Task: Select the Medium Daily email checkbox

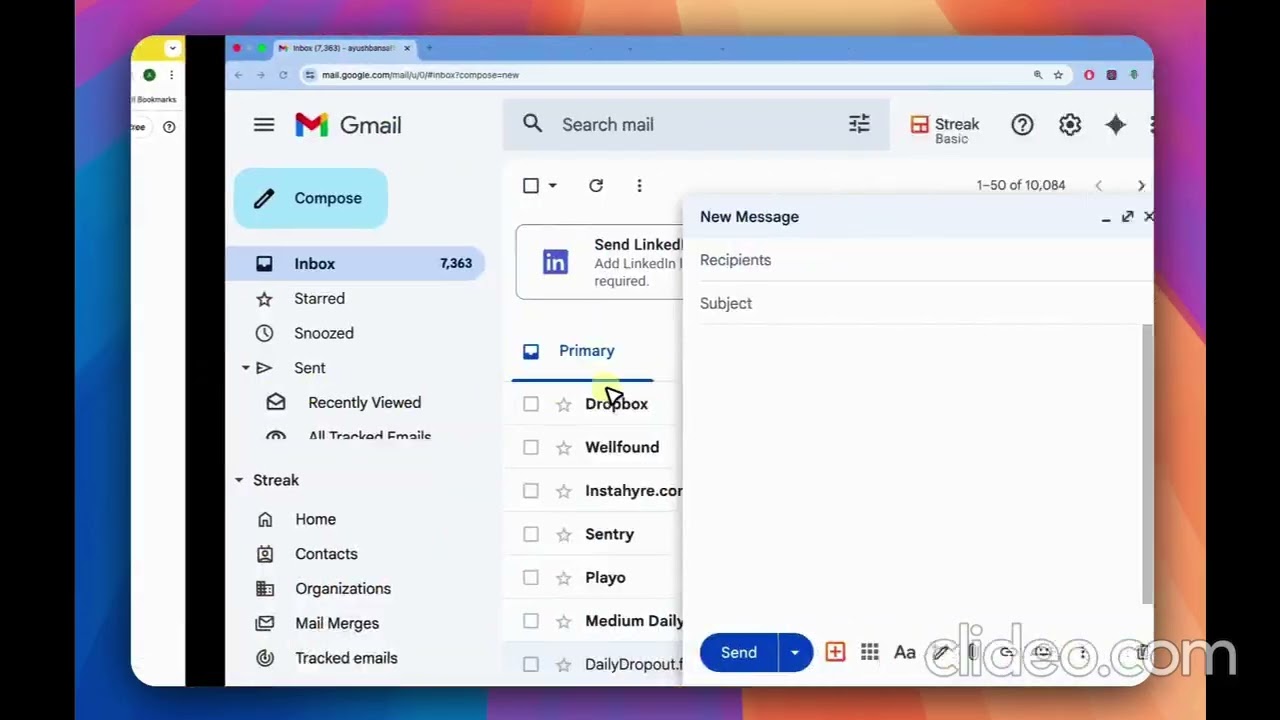Action: coord(531,621)
